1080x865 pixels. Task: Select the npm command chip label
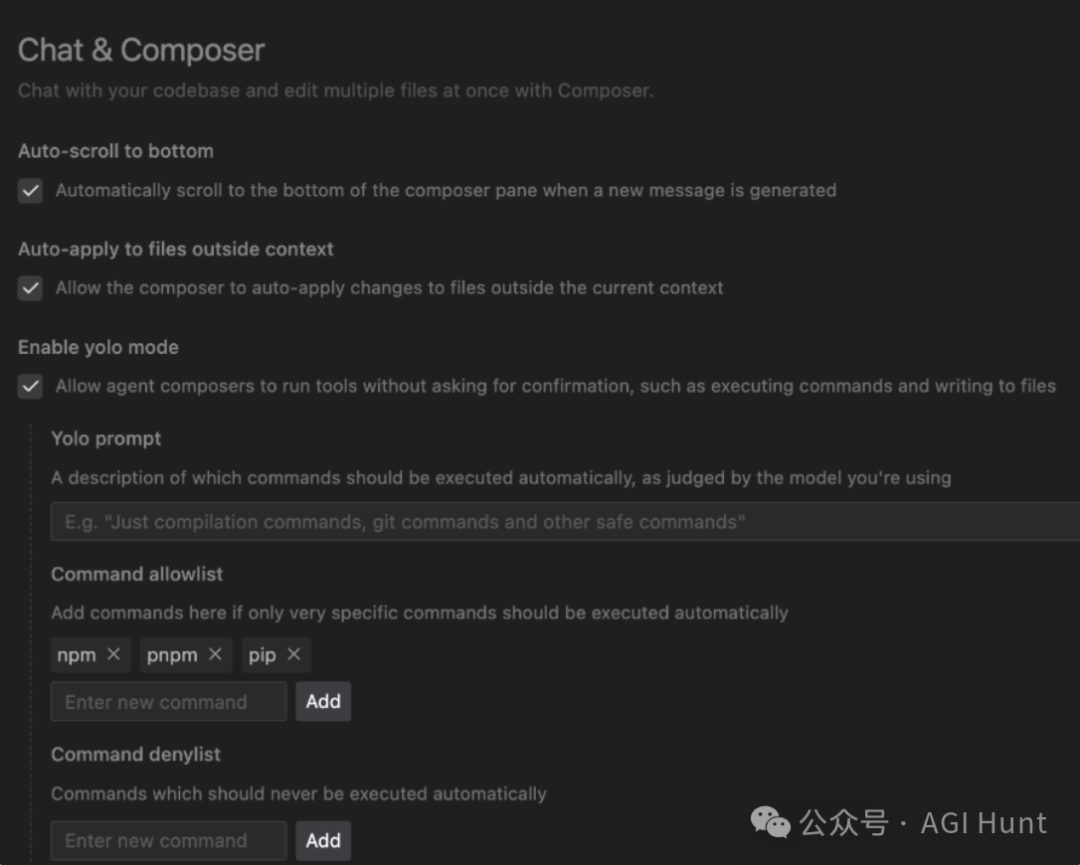tap(77, 655)
